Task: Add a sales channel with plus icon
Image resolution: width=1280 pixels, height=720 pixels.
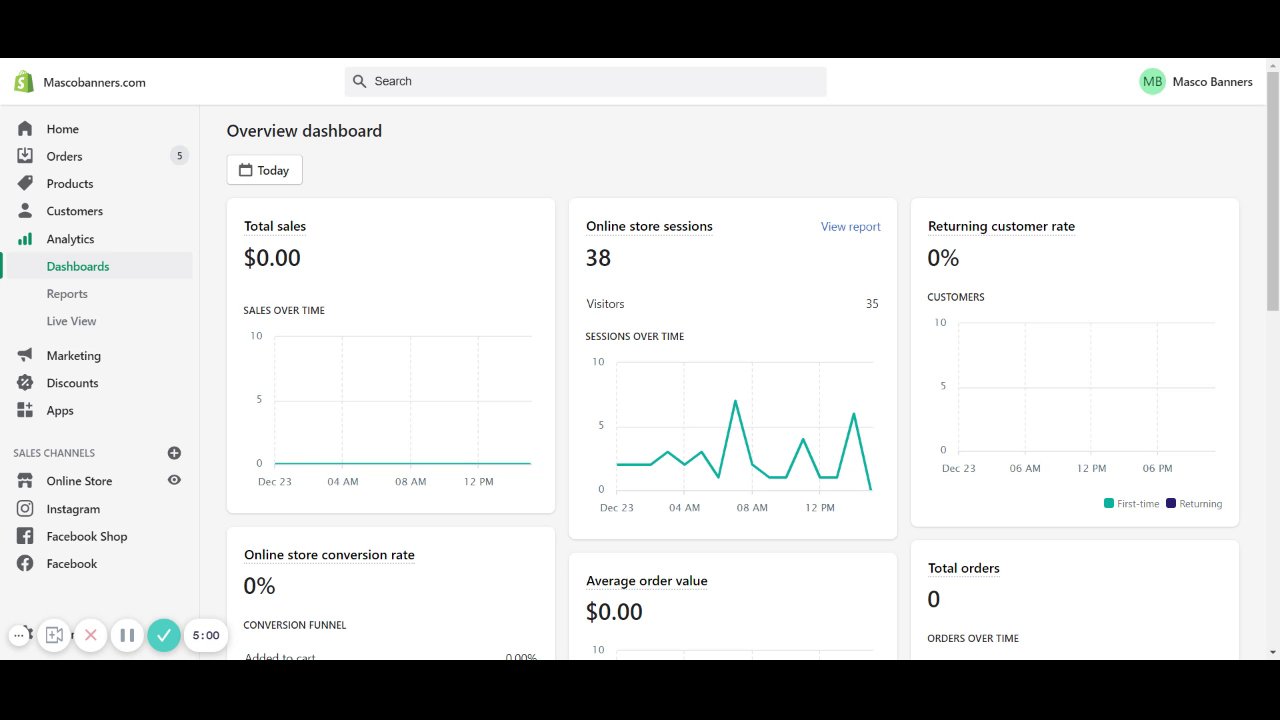Action: pos(174,453)
